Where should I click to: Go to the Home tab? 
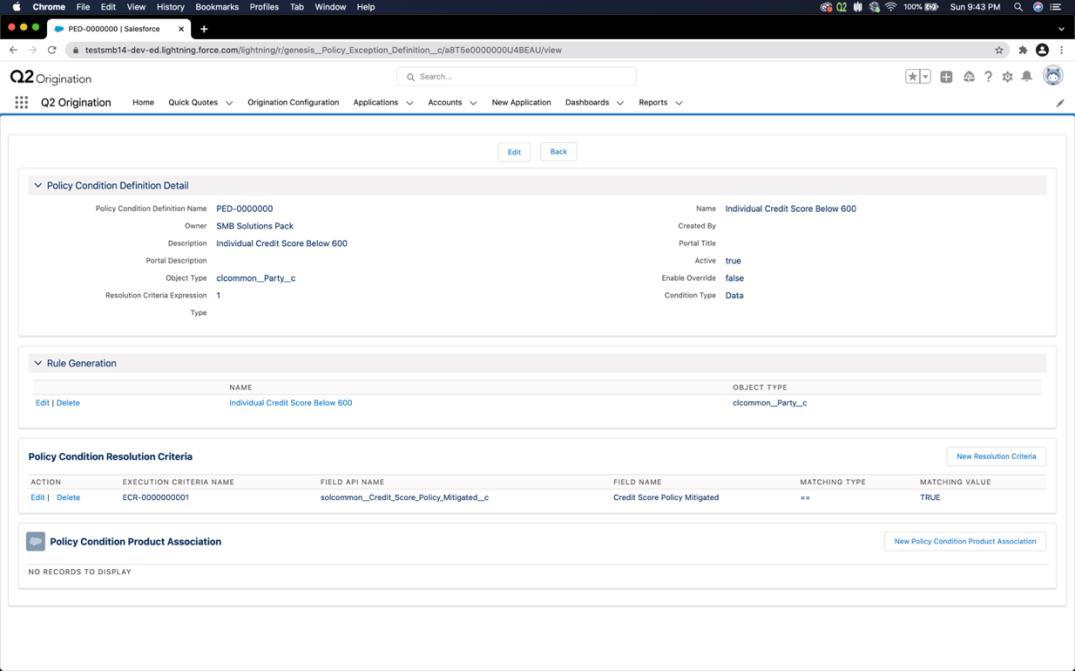click(x=143, y=102)
